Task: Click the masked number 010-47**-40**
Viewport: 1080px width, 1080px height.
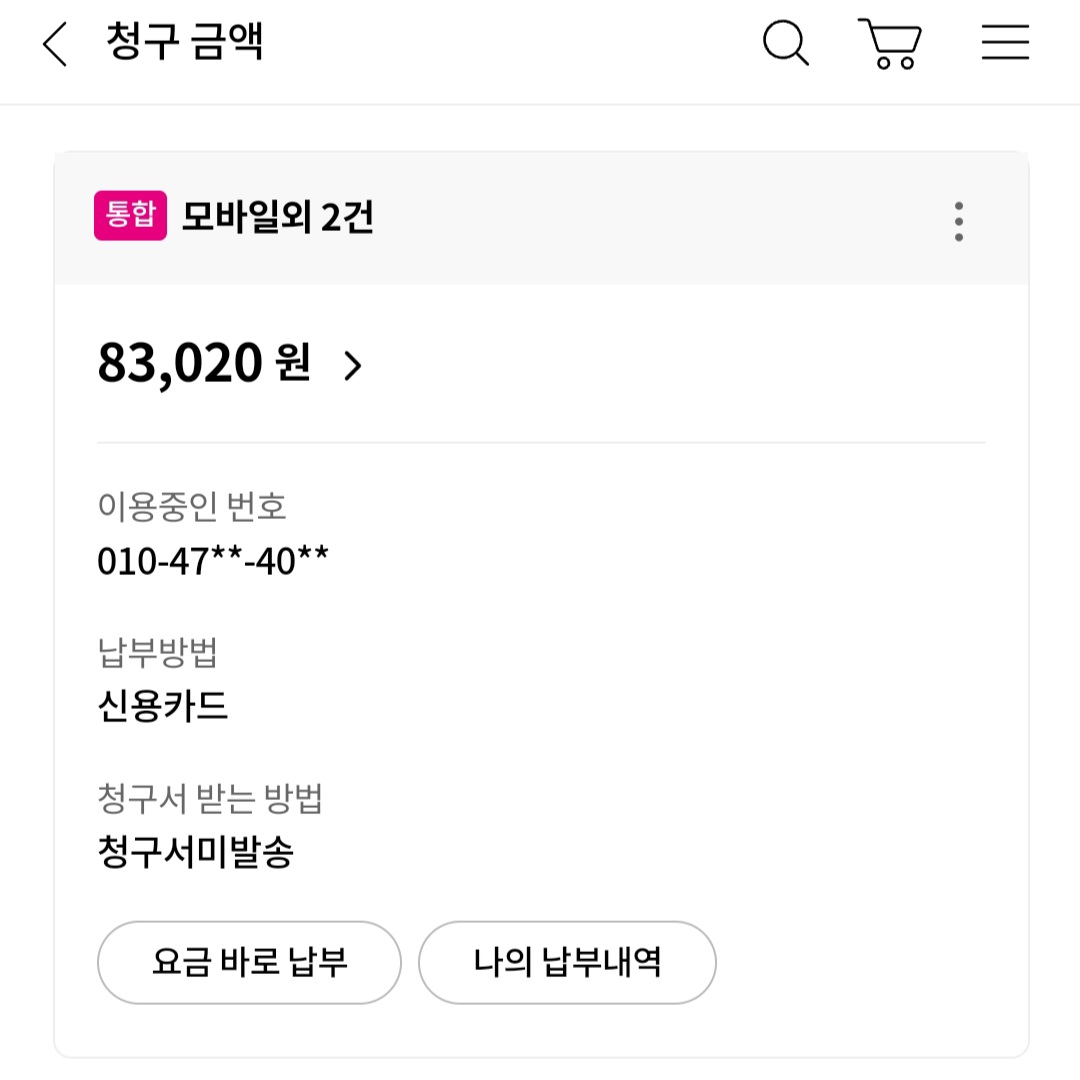Action: (x=213, y=561)
